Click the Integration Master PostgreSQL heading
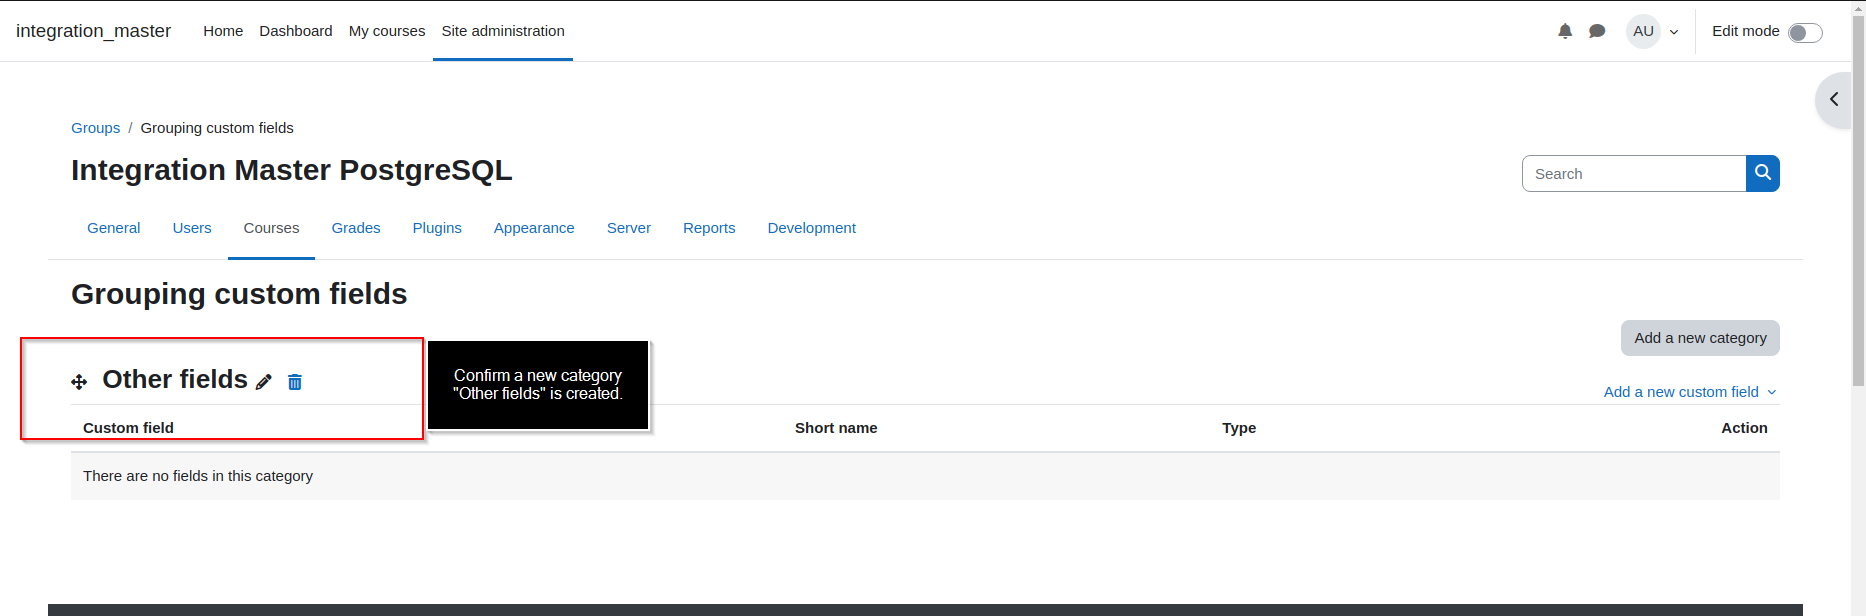 click(x=291, y=170)
